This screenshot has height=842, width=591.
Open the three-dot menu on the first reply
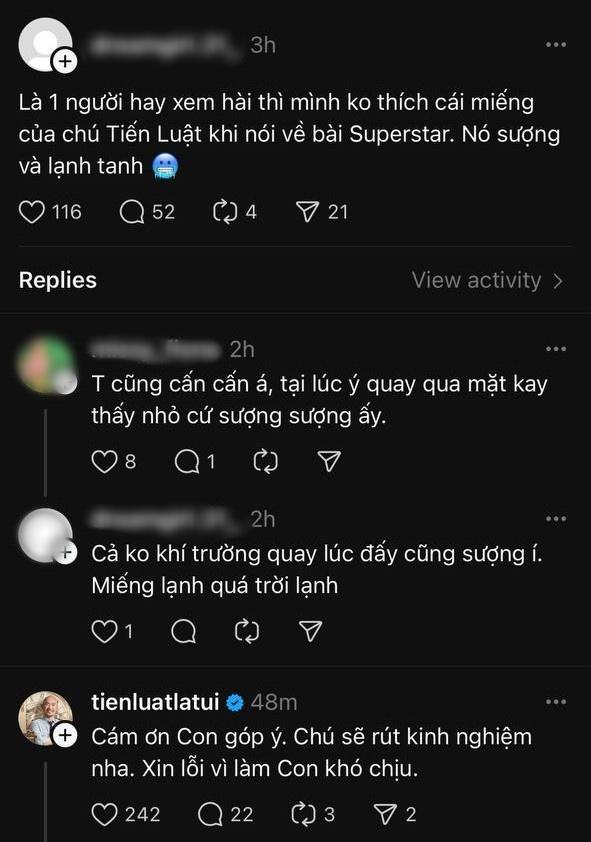(556, 348)
